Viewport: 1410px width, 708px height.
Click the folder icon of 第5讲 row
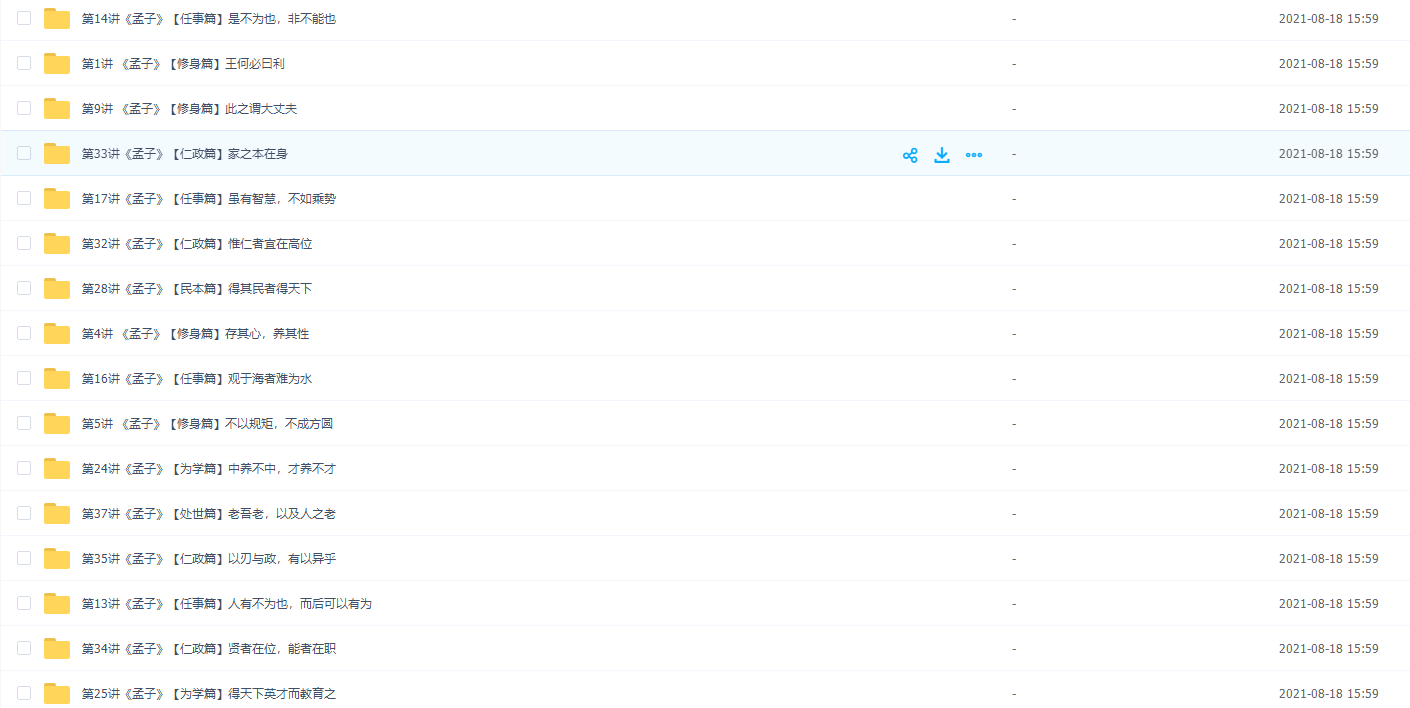click(57, 424)
